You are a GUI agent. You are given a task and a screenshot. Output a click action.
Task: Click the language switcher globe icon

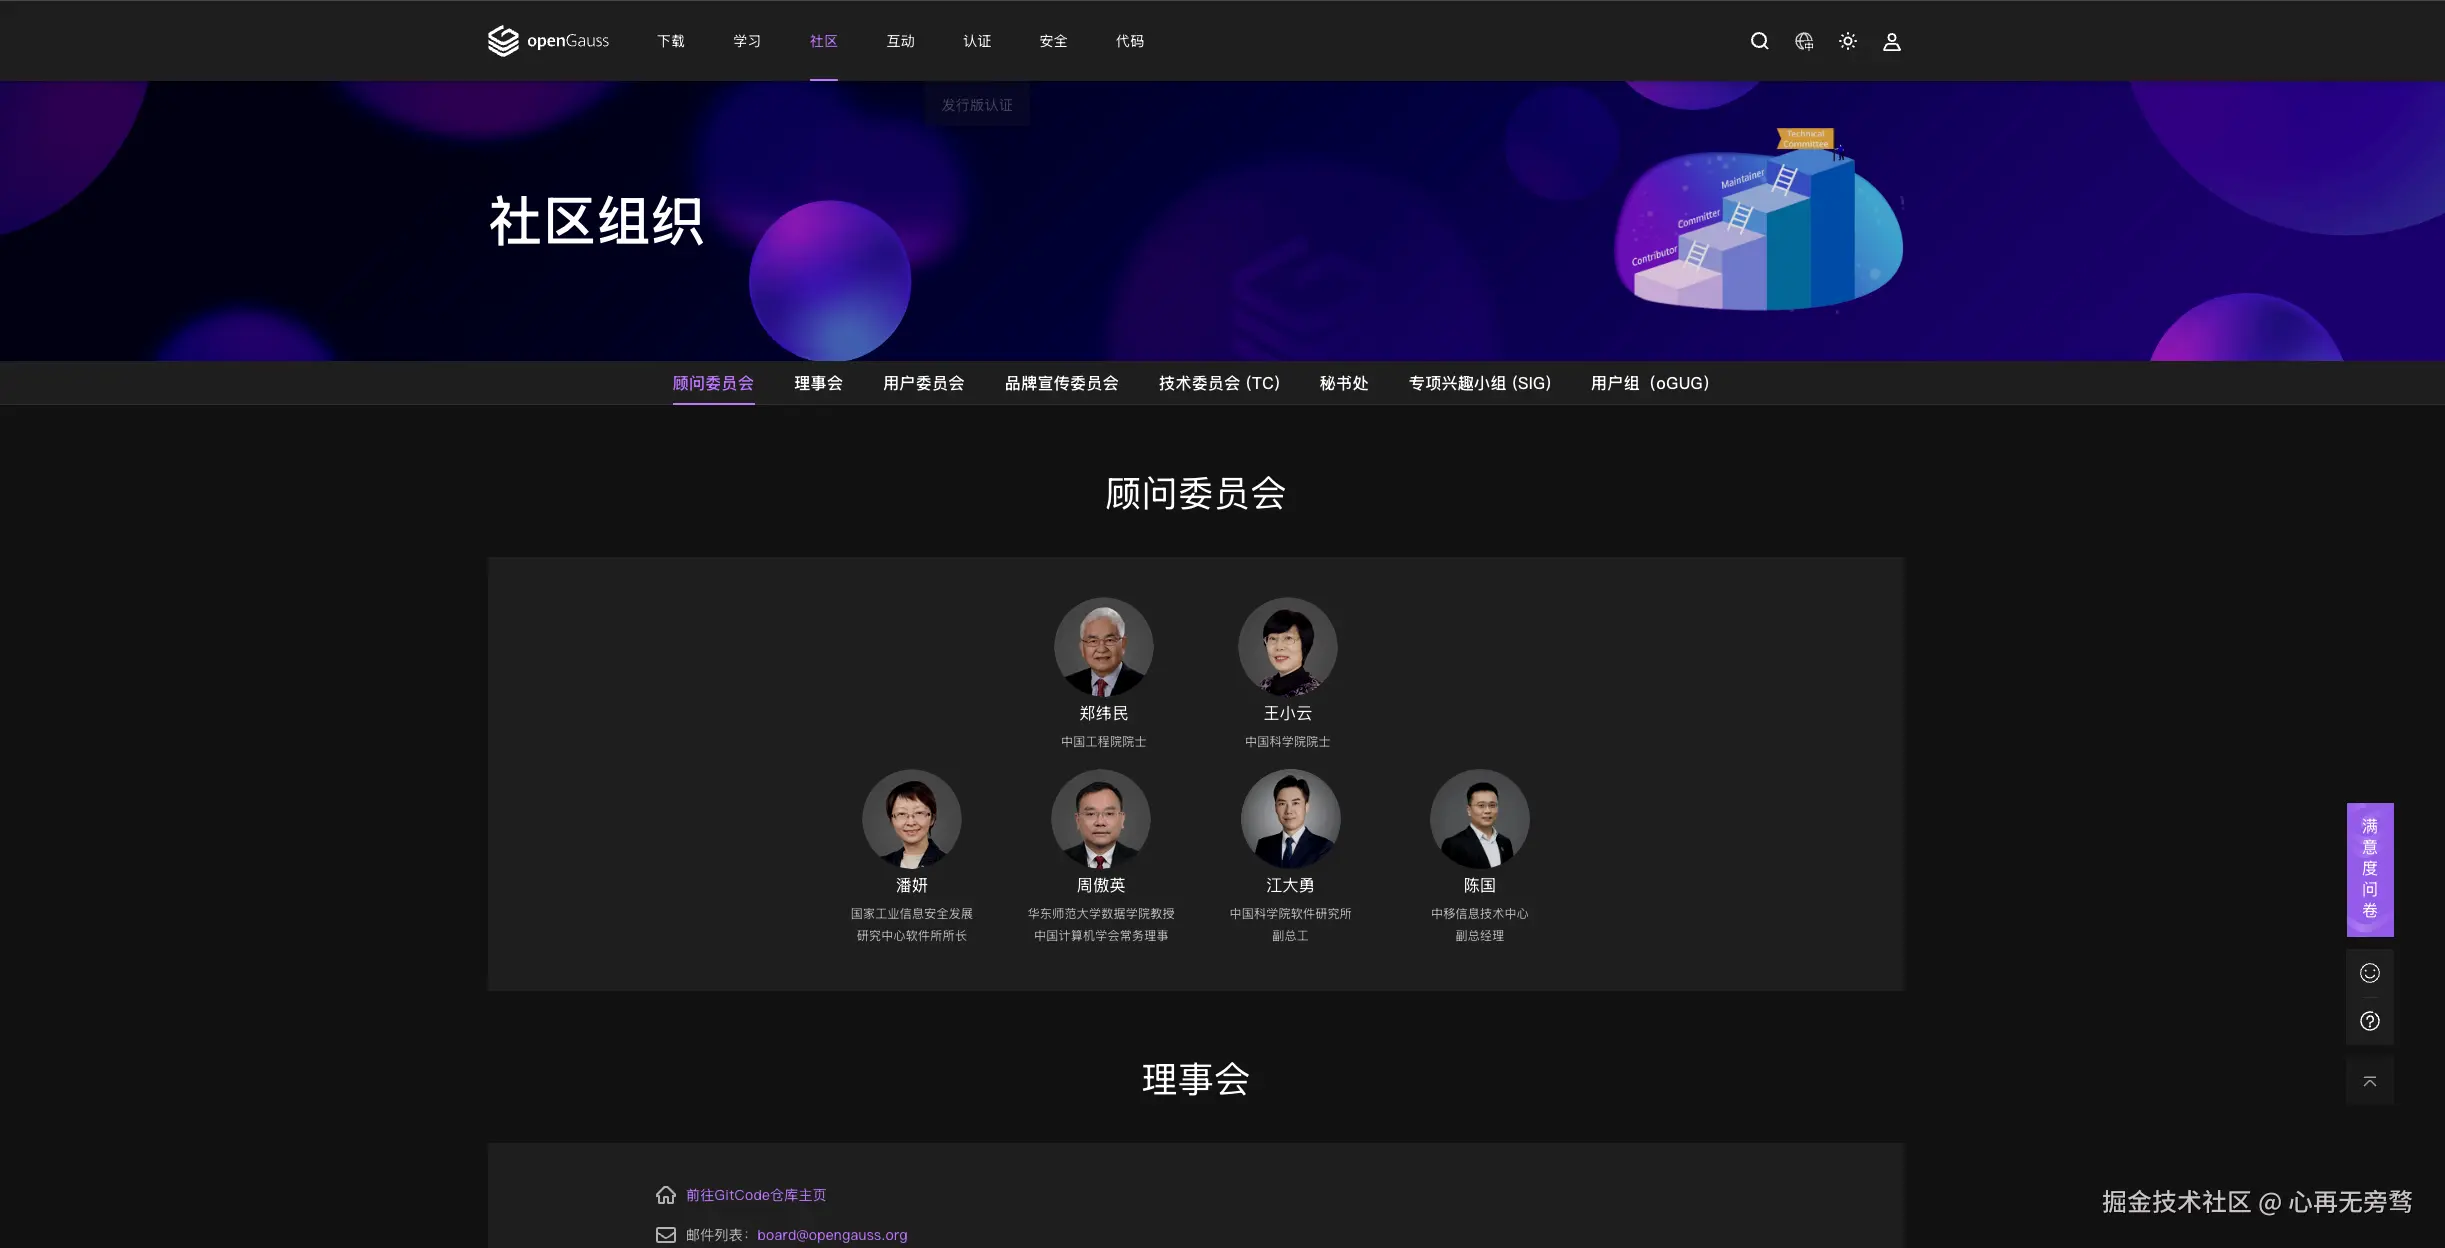(1802, 41)
